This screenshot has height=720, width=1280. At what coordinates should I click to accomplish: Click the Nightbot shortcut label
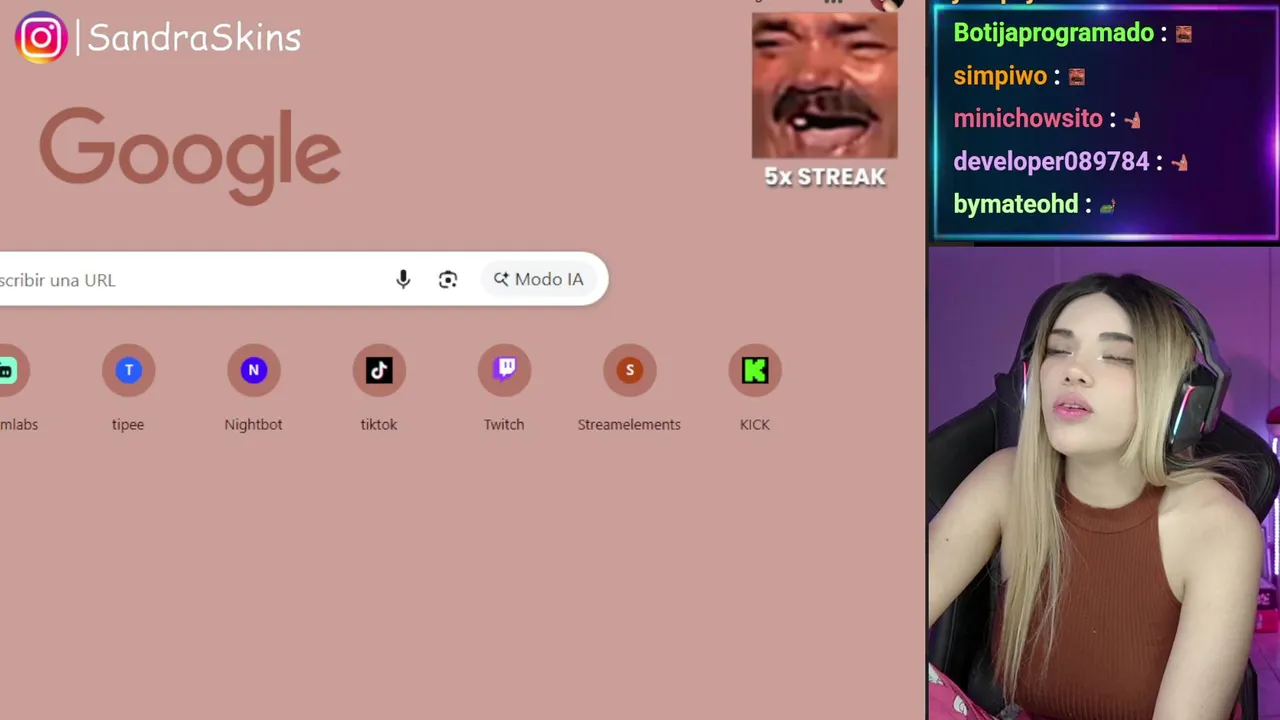click(x=253, y=424)
